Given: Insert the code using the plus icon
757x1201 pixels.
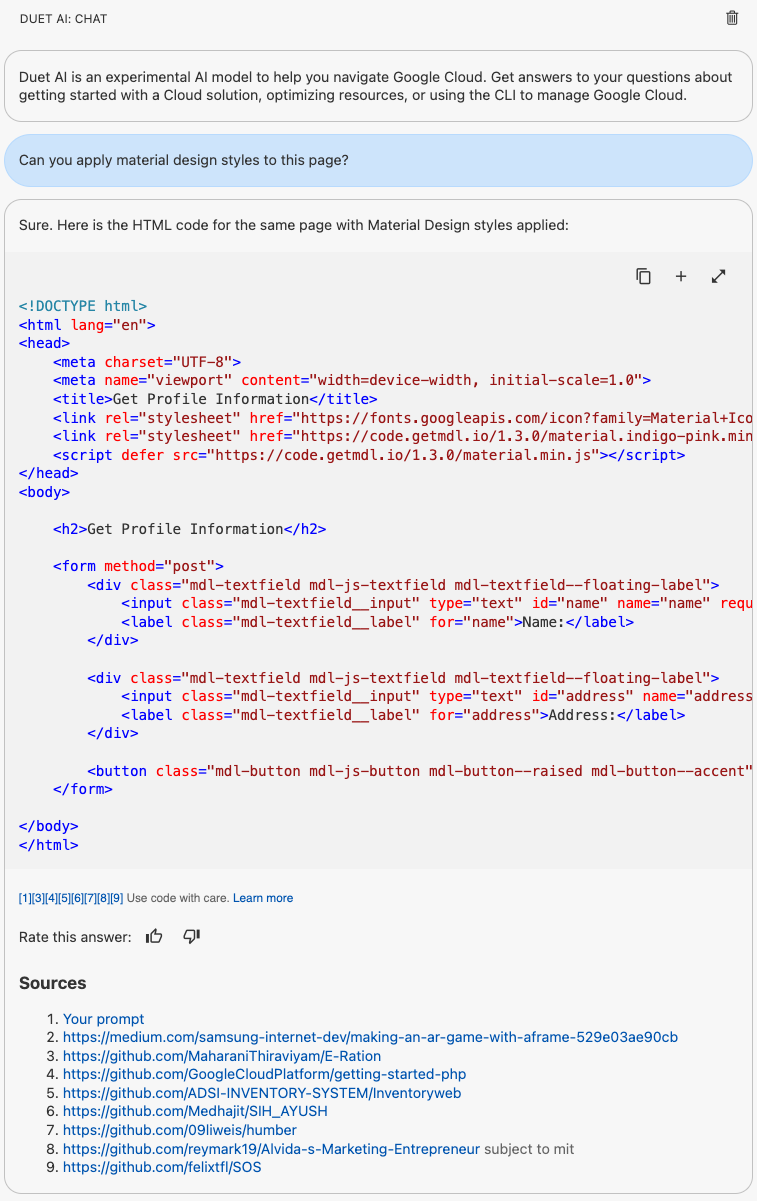Looking at the screenshot, I should tap(681, 276).
